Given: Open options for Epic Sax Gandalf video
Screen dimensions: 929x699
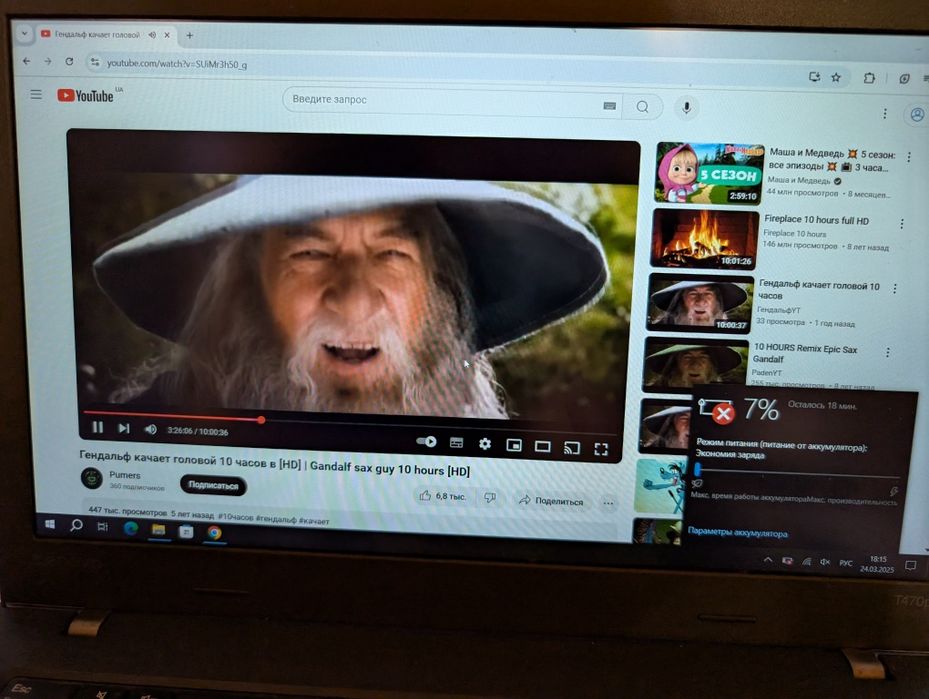Looking at the screenshot, I should pyautogui.click(x=888, y=352).
